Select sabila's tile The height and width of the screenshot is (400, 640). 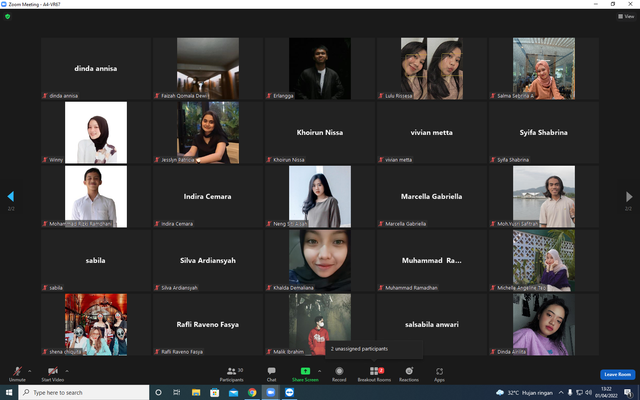pyautogui.click(x=96, y=260)
